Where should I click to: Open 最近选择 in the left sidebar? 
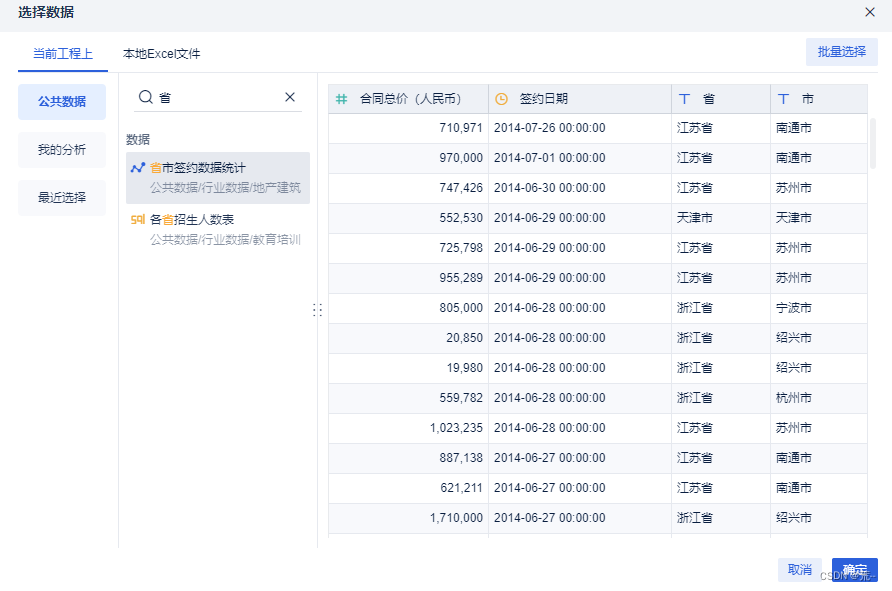pos(61,197)
